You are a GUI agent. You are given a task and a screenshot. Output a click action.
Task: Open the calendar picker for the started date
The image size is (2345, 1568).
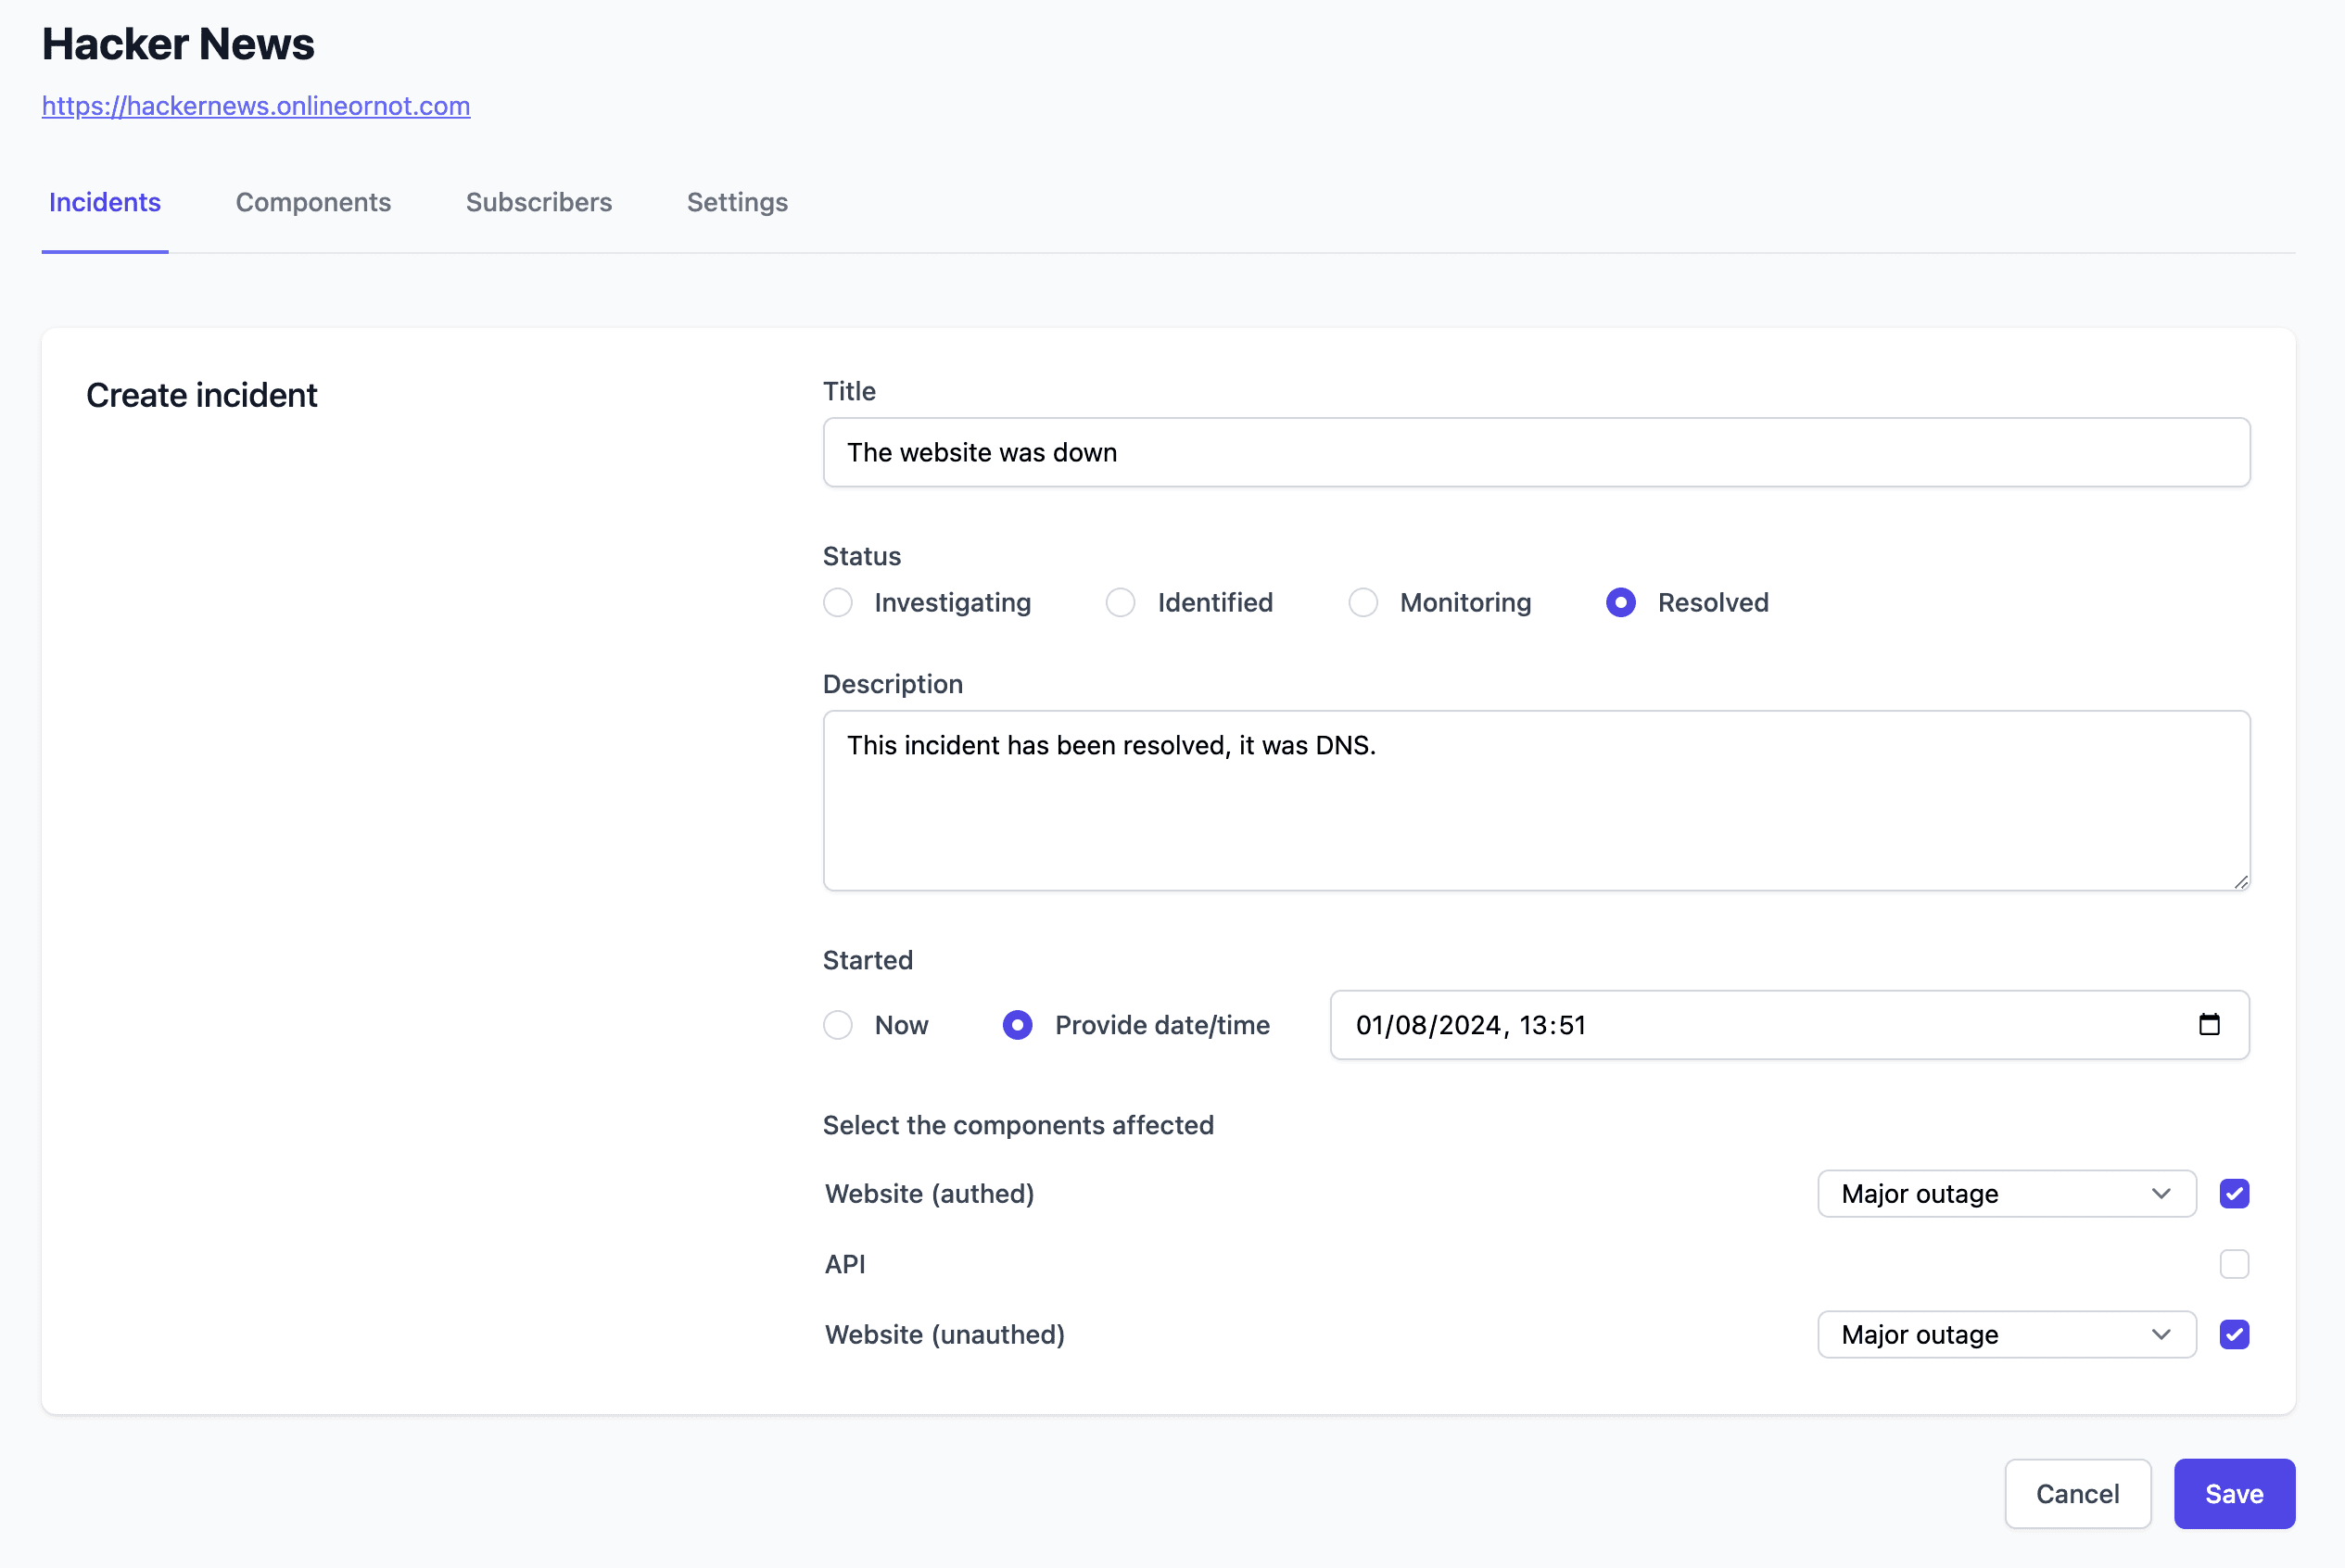click(x=2210, y=1024)
